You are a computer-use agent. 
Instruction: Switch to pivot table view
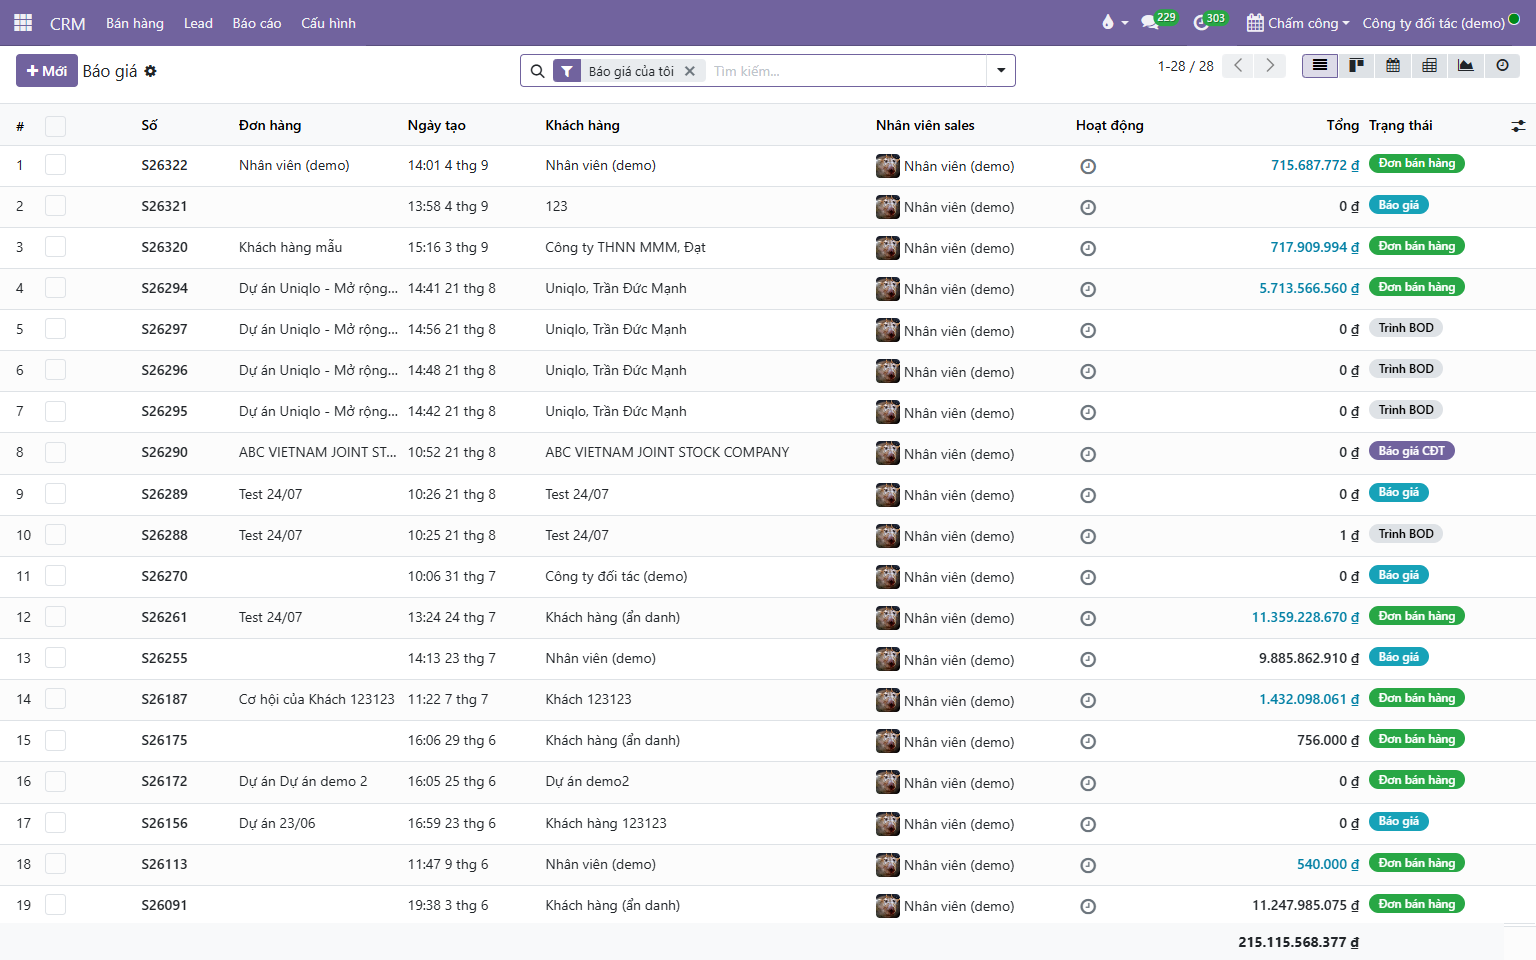coord(1429,66)
